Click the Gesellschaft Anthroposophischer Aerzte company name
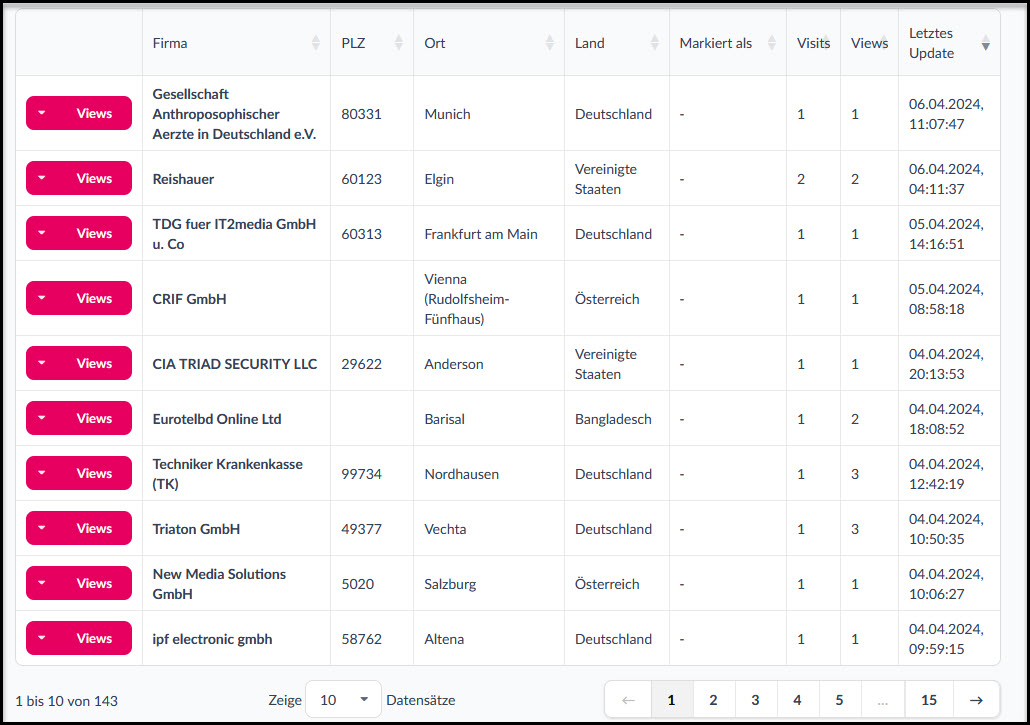 (234, 114)
